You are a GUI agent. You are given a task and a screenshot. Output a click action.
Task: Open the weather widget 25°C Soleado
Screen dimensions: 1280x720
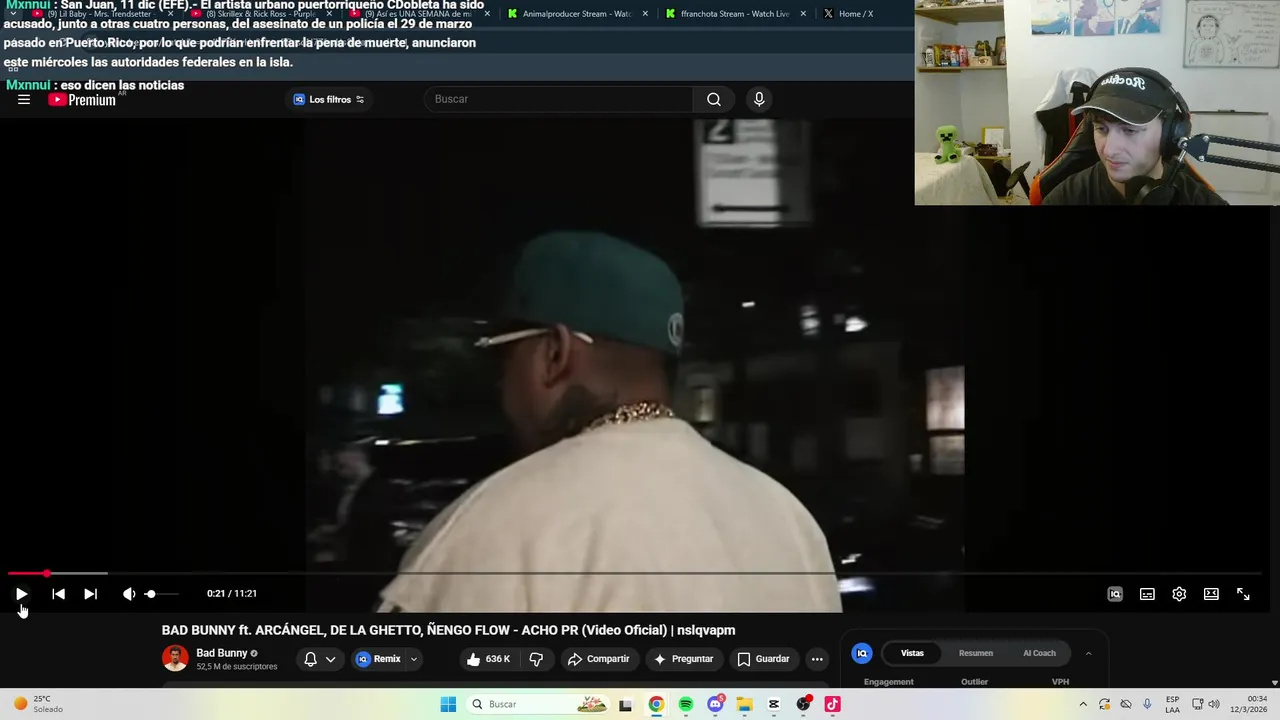click(x=38, y=704)
